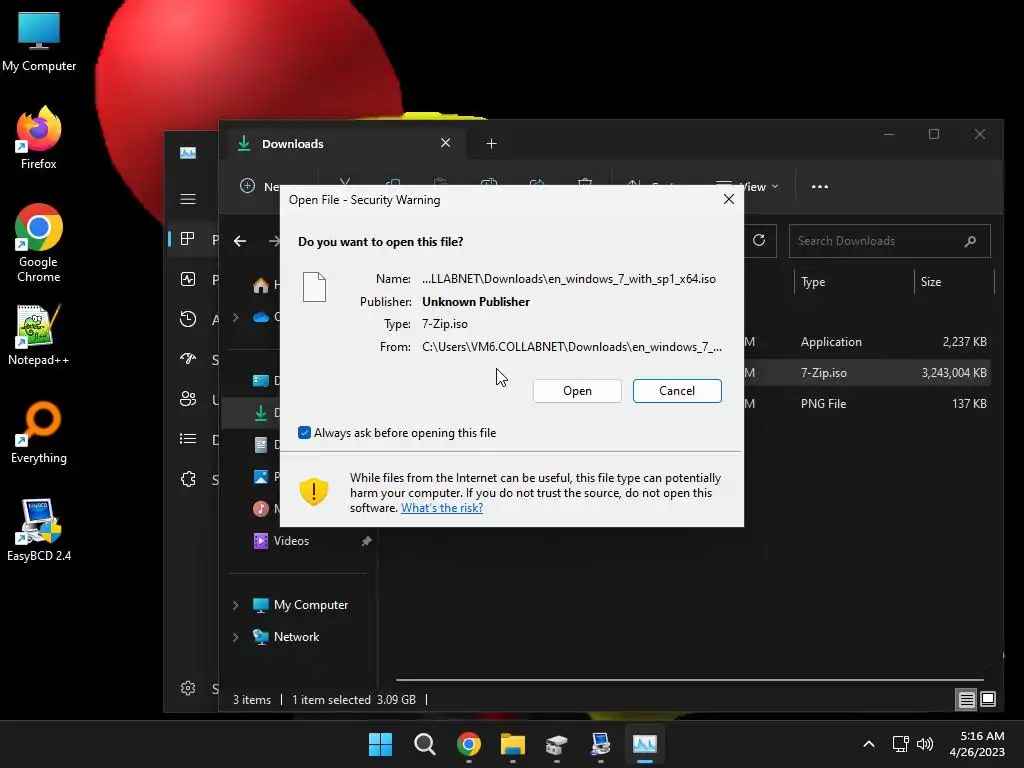
Task: Open Everything search desktop shortcut
Action: (x=39, y=432)
